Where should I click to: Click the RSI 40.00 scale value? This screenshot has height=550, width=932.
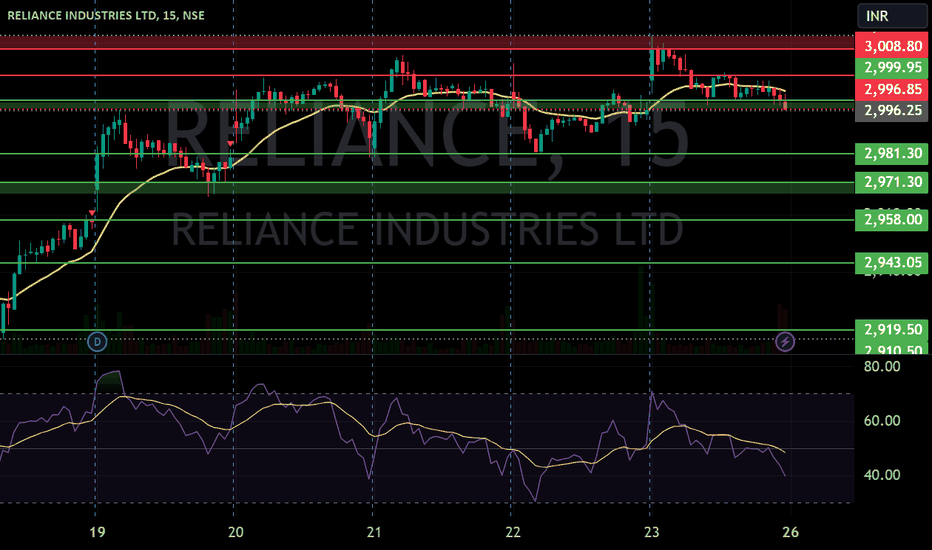coord(881,474)
